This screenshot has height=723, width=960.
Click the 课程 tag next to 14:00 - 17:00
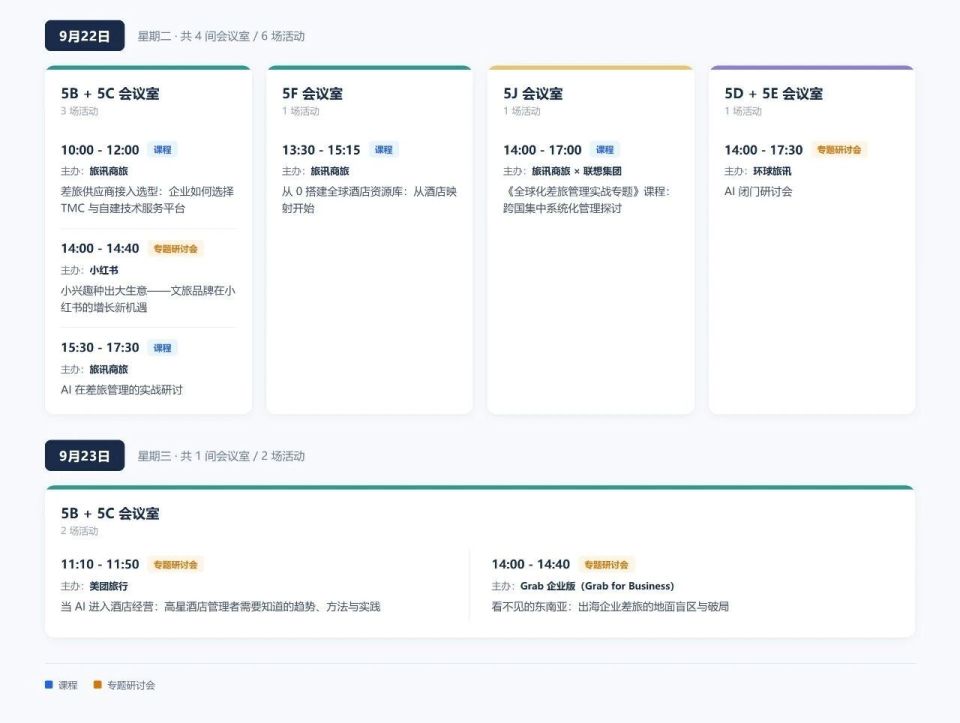click(x=605, y=150)
